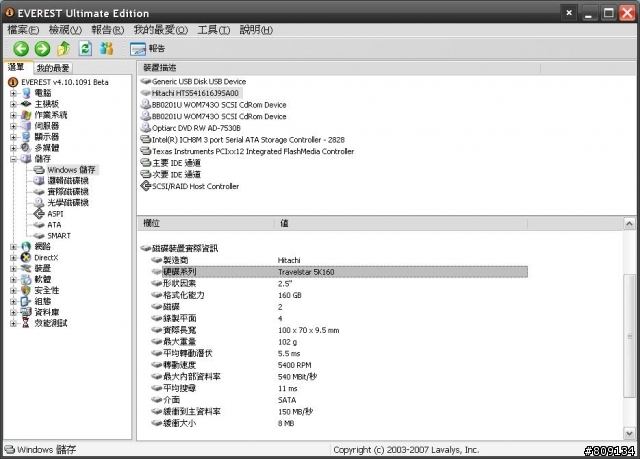The height and width of the screenshot is (459, 640).
Task: Expand the 電腦 tree node
Action: coord(13,93)
